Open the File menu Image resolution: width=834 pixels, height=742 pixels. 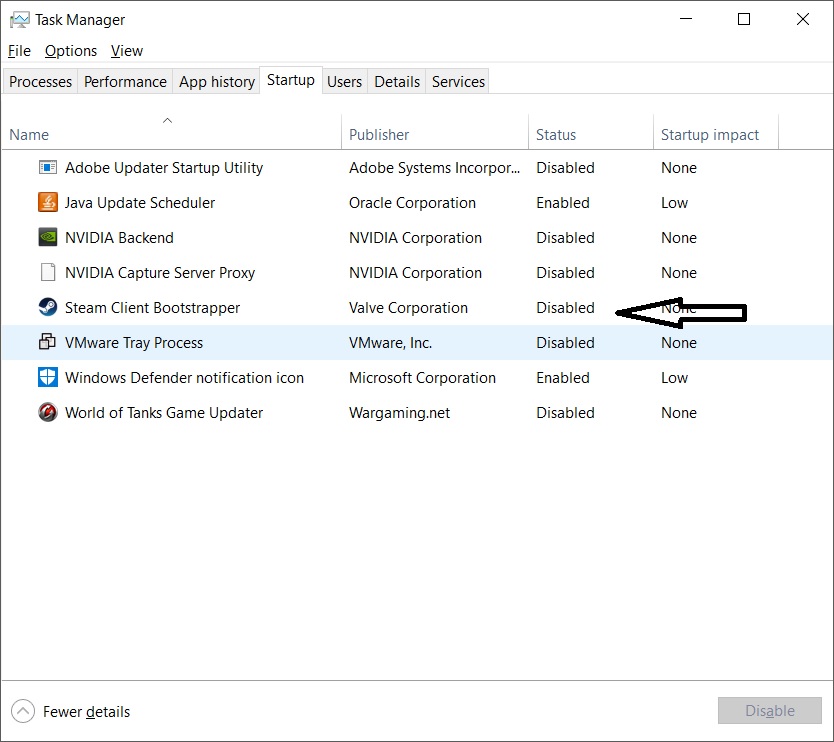click(x=20, y=51)
